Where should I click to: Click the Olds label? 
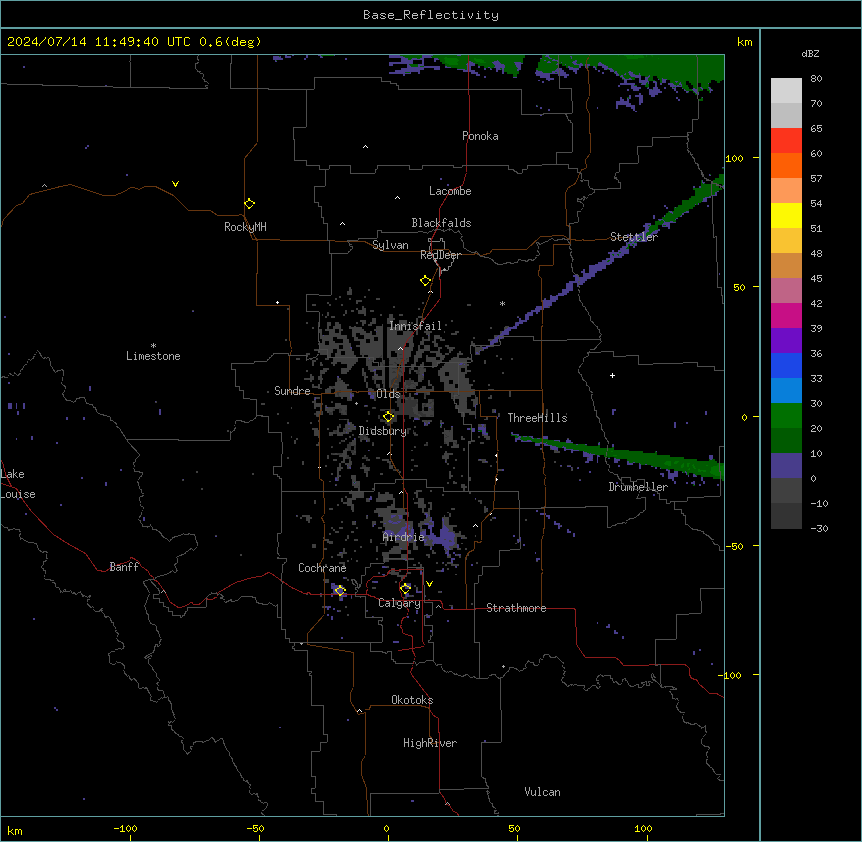point(388,394)
